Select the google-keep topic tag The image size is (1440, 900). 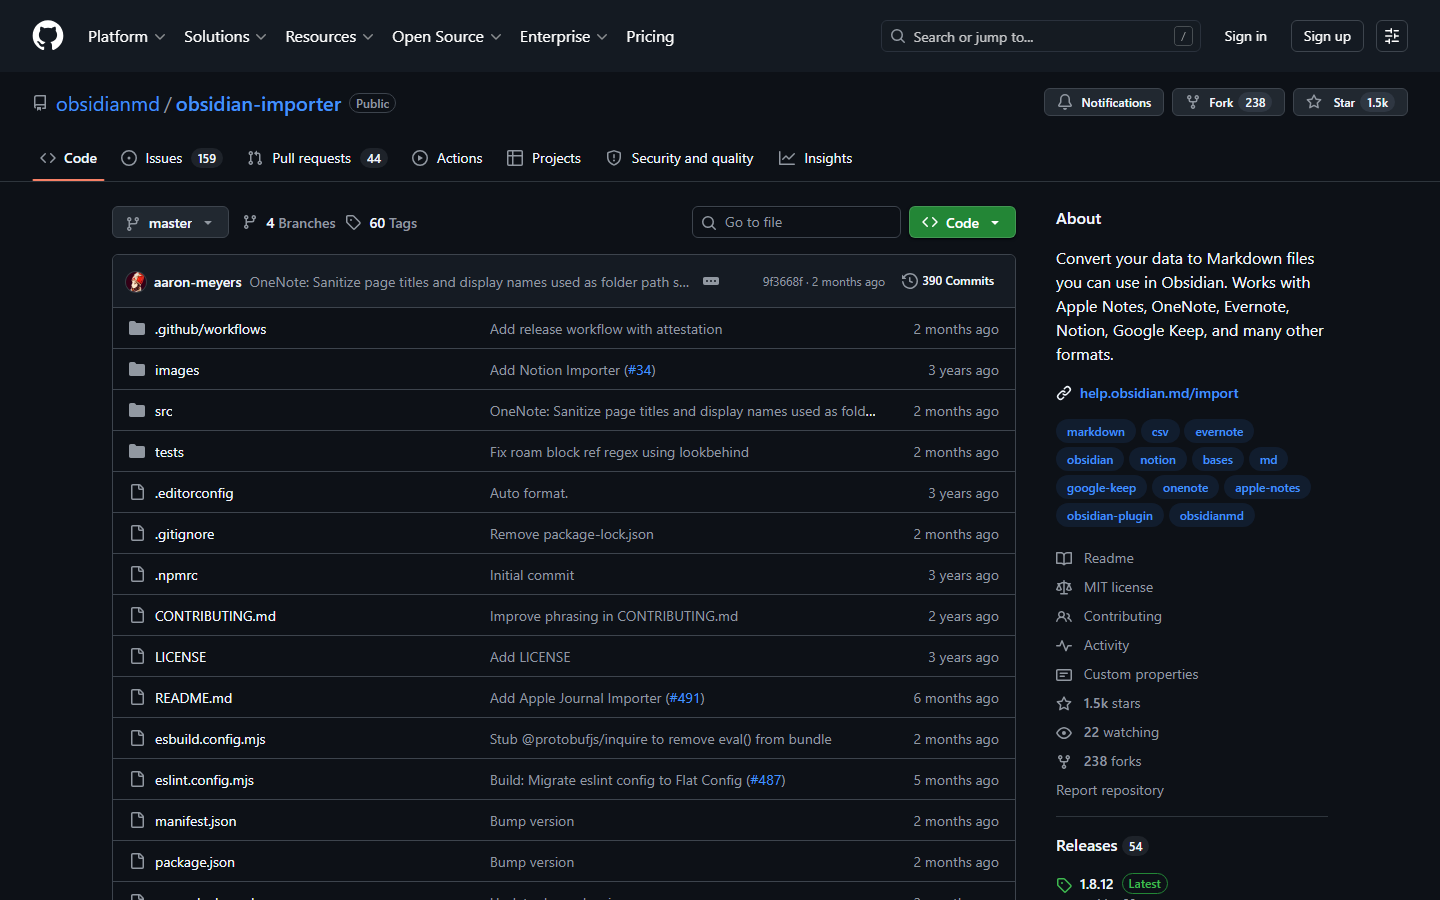coord(1101,488)
